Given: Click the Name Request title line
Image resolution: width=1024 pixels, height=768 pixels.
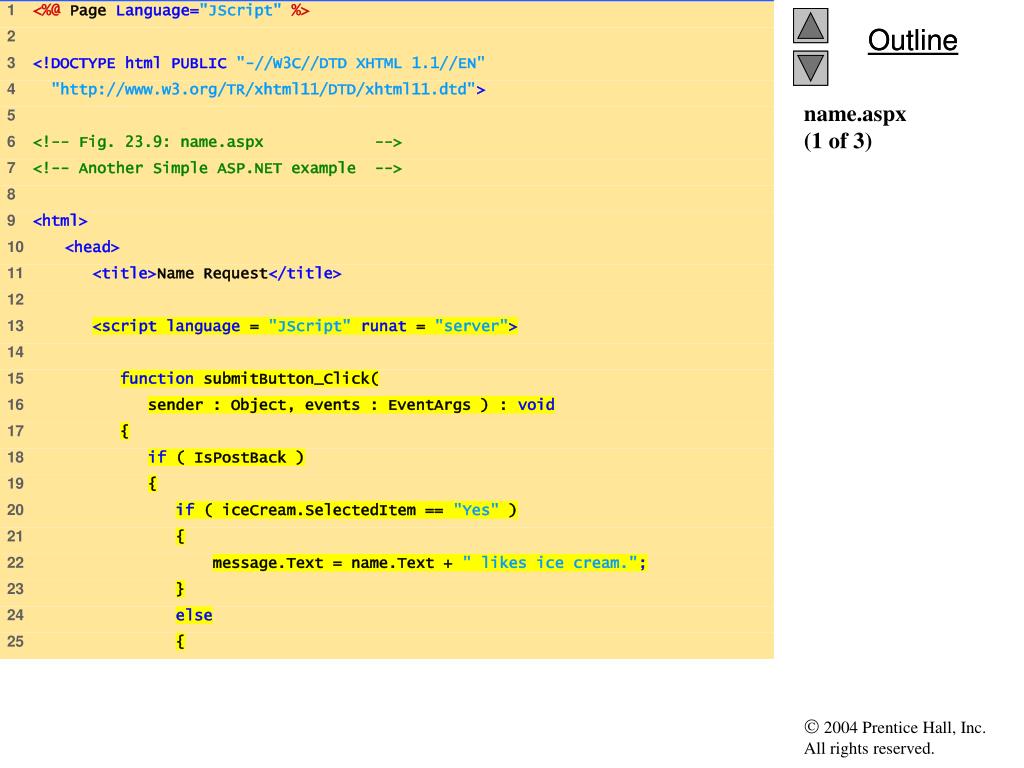Looking at the screenshot, I should click(x=217, y=274).
